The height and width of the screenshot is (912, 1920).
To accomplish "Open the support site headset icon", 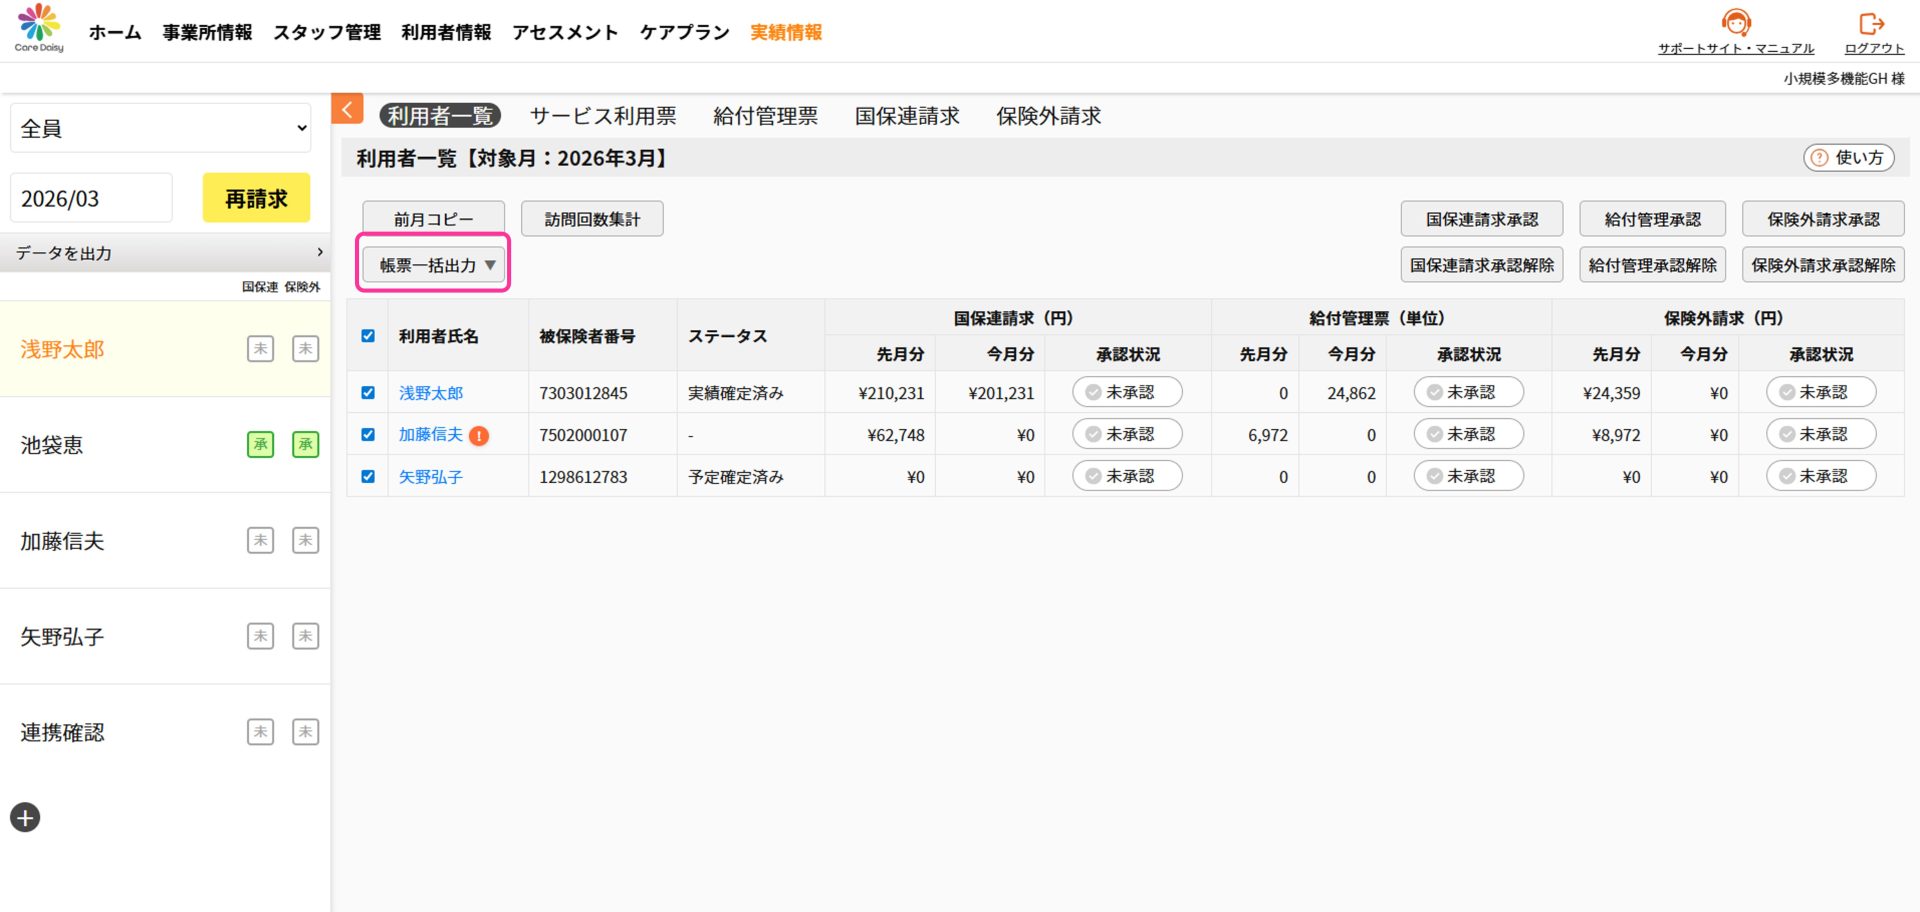I will pos(1736,22).
